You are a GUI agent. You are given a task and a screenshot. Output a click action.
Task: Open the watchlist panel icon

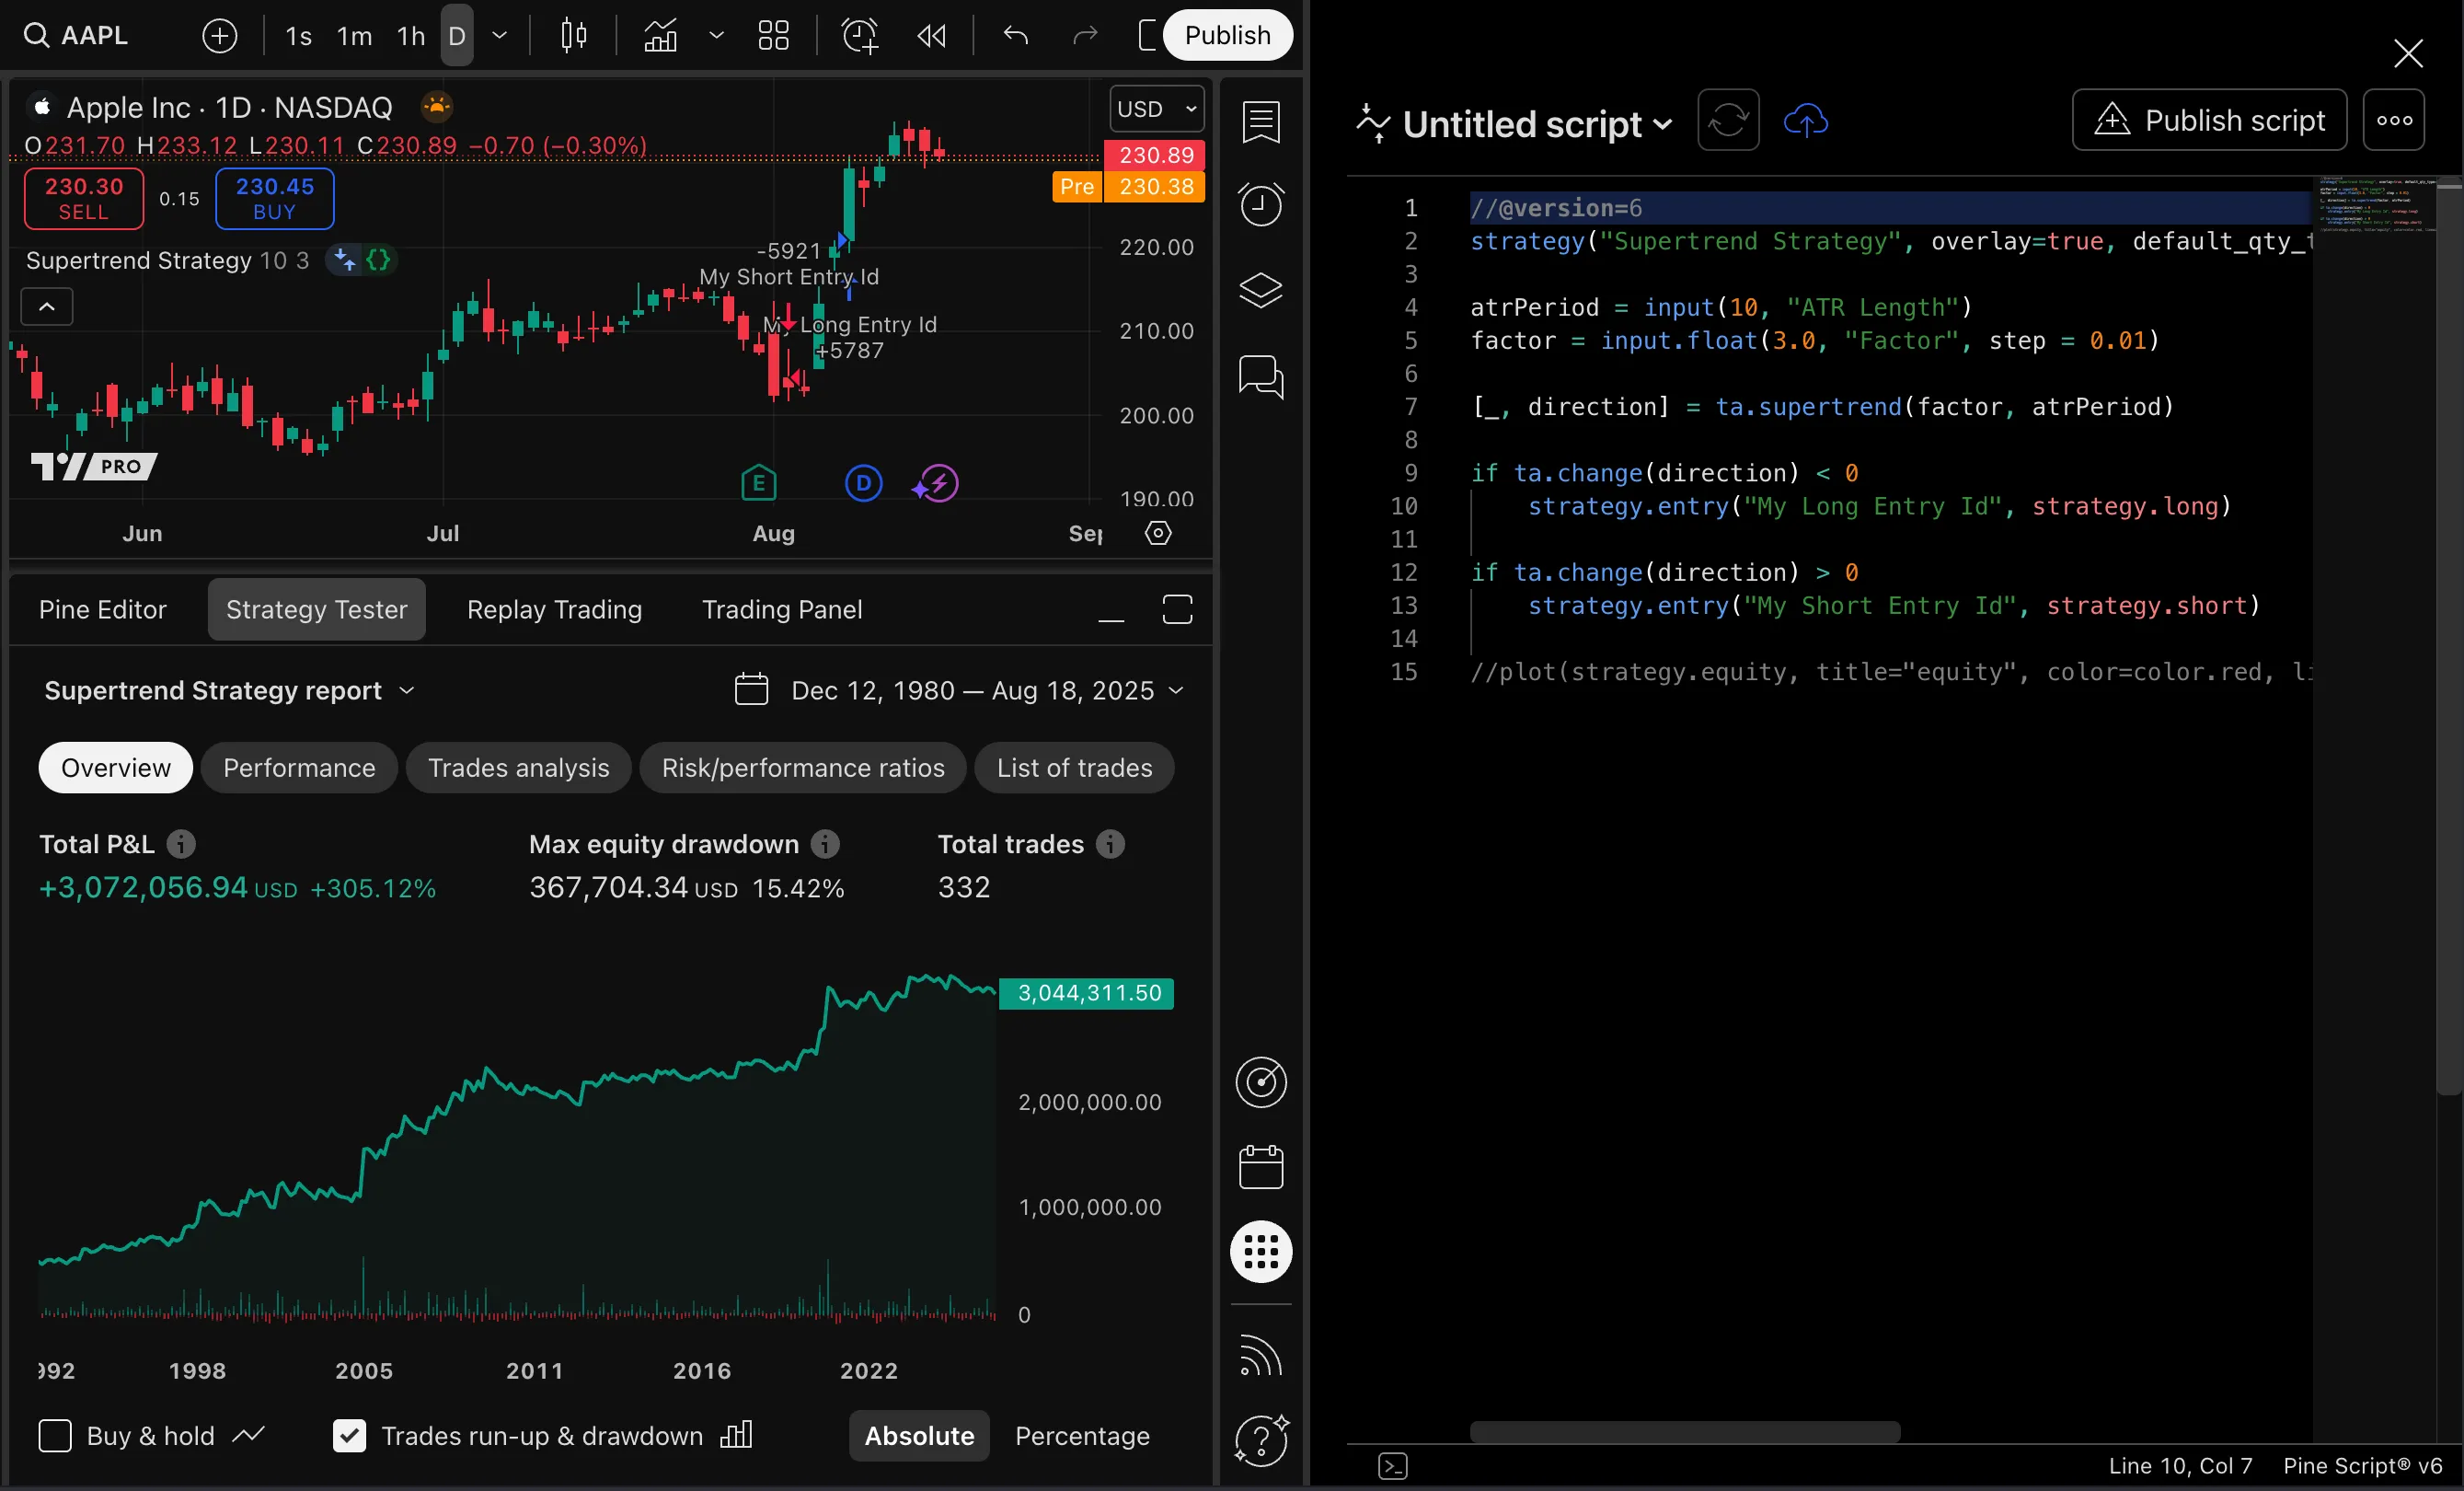point(1260,121)
